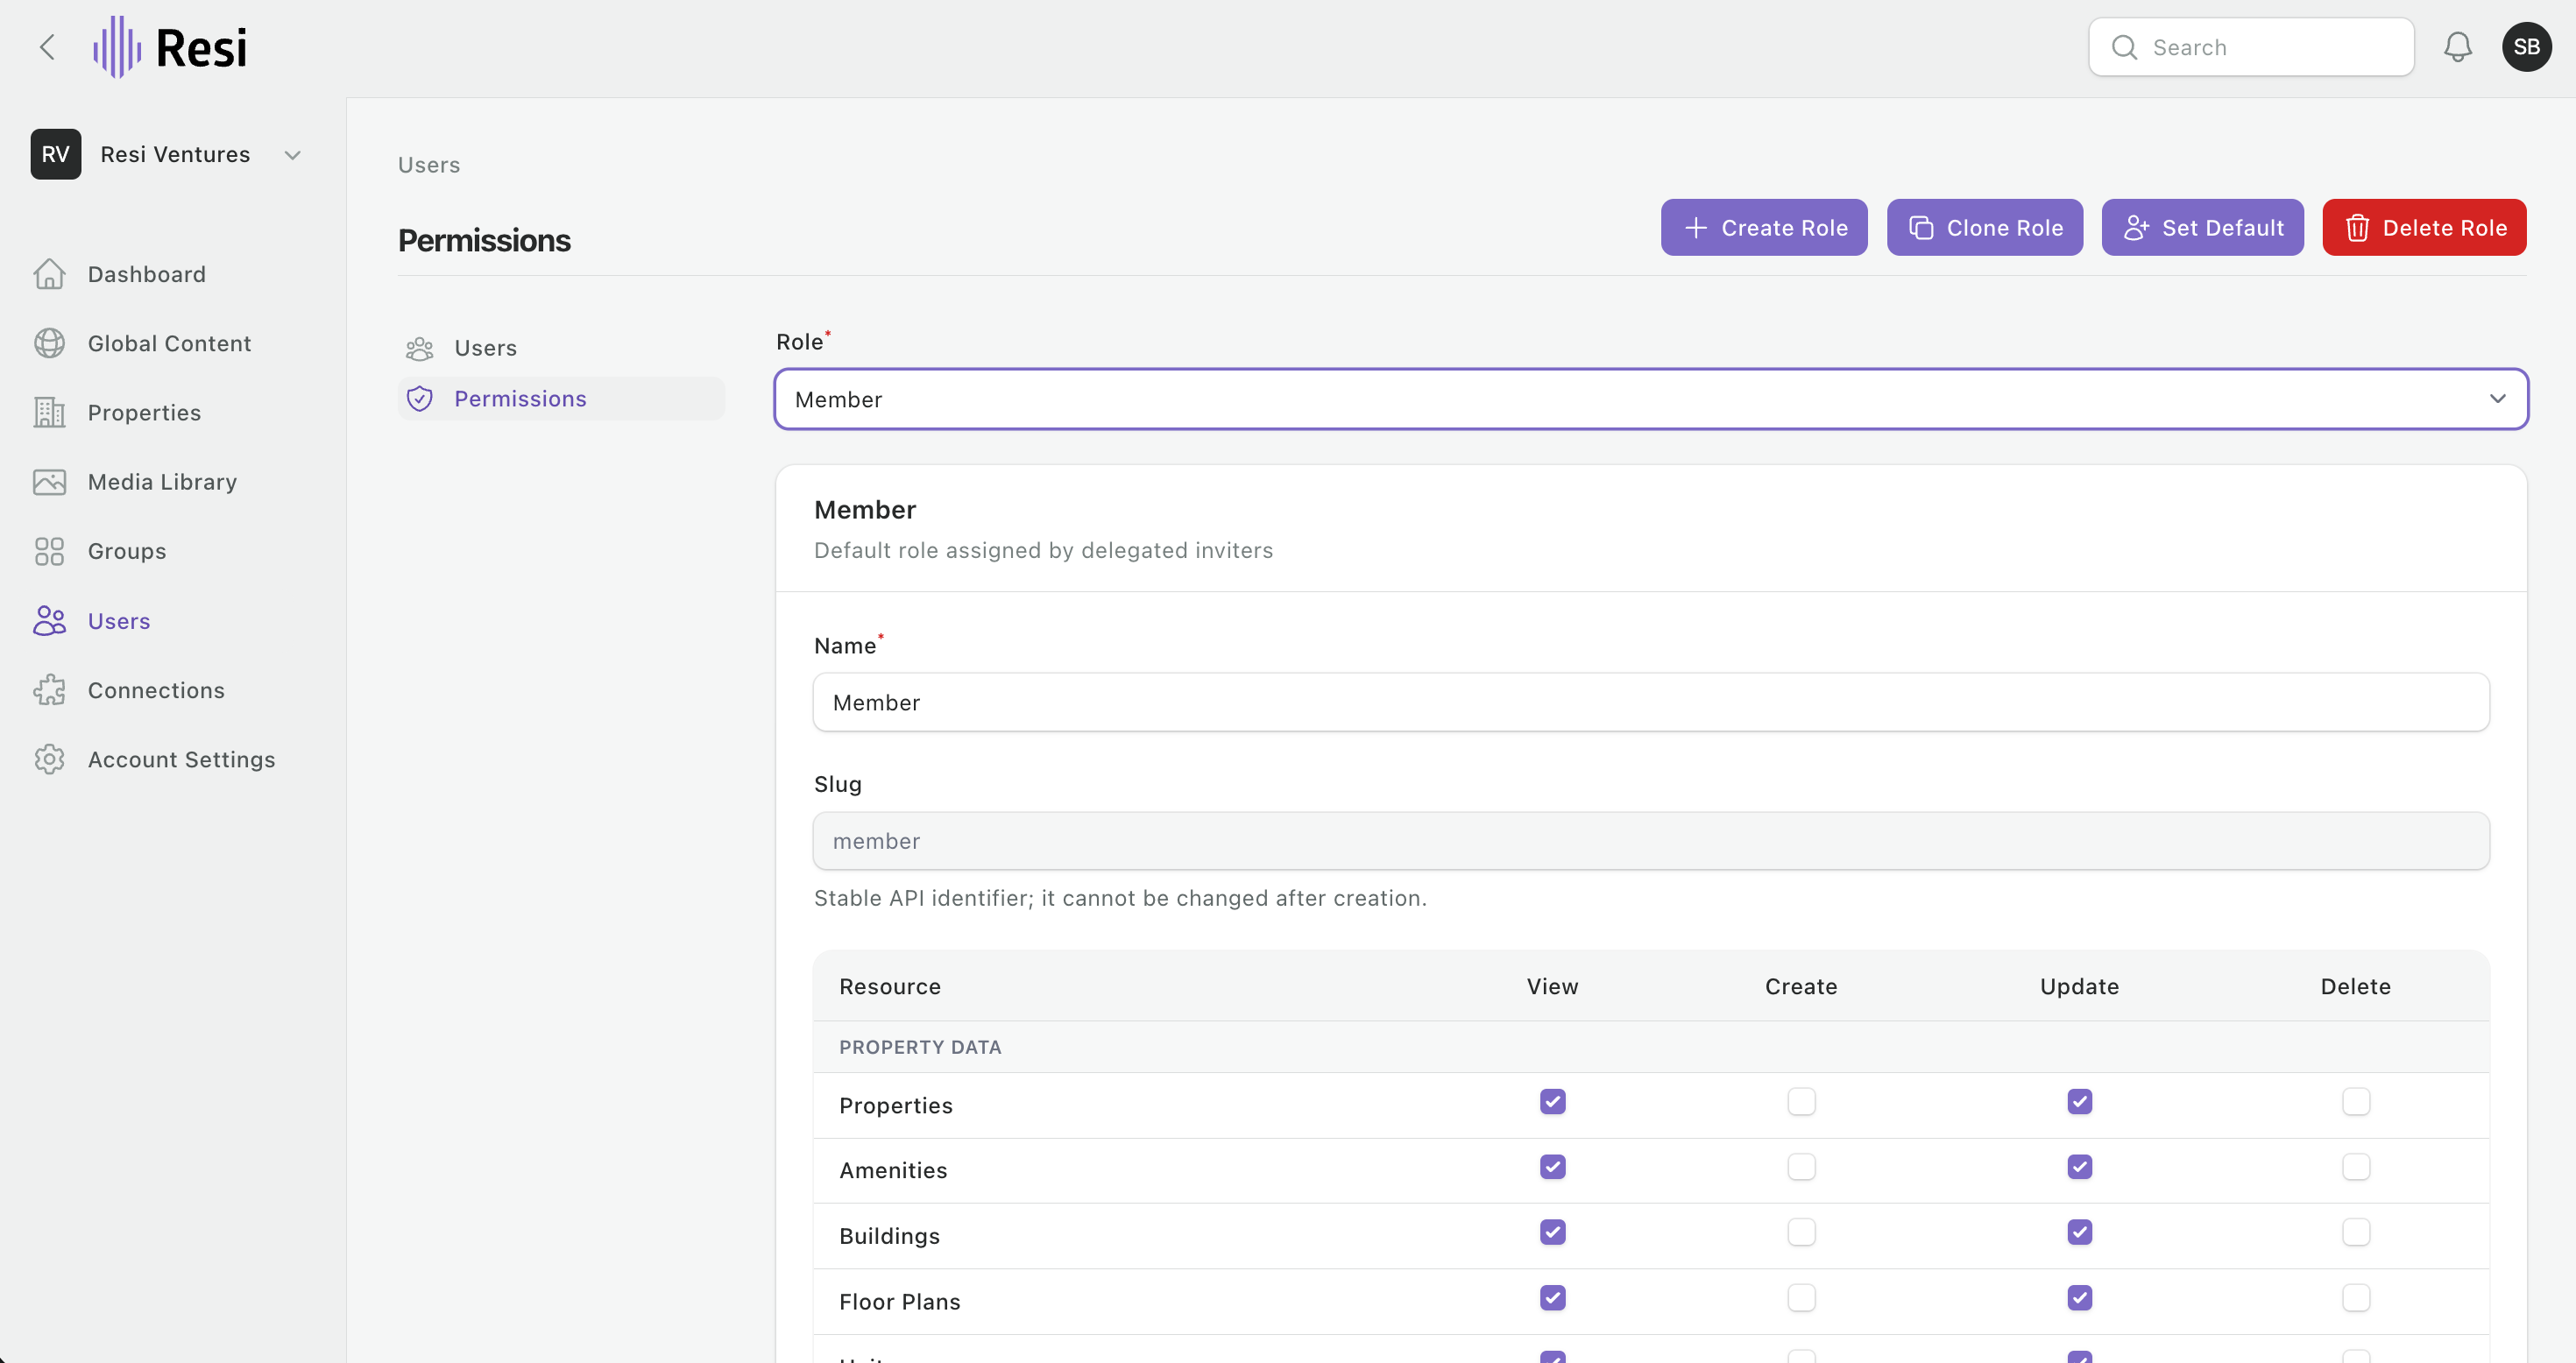This screenshot has width=2576, height=1363.
Task: Select the Permissions sub-tab
Action: pos(562,399)
